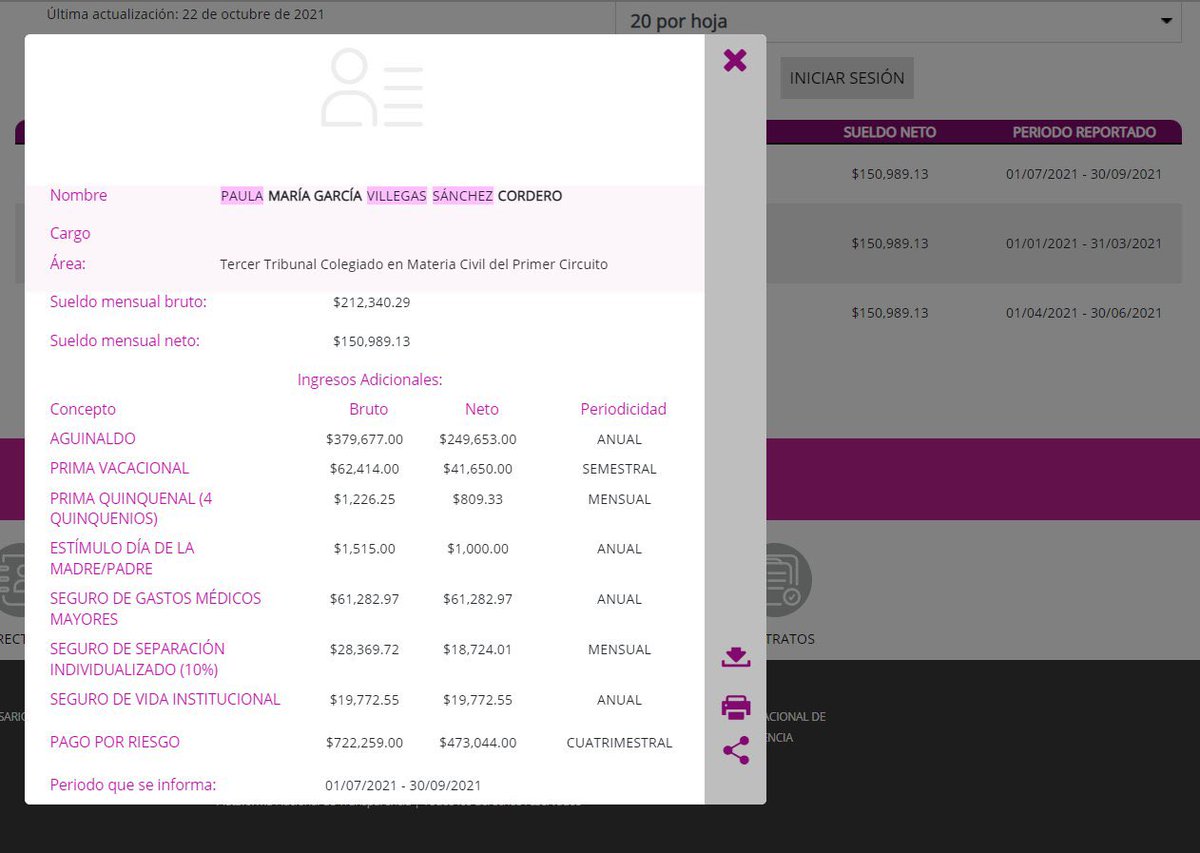Sort by SUELDO NETO column header
The width and height of the screenshot is (1200, 853).
[x=889, y=132]
